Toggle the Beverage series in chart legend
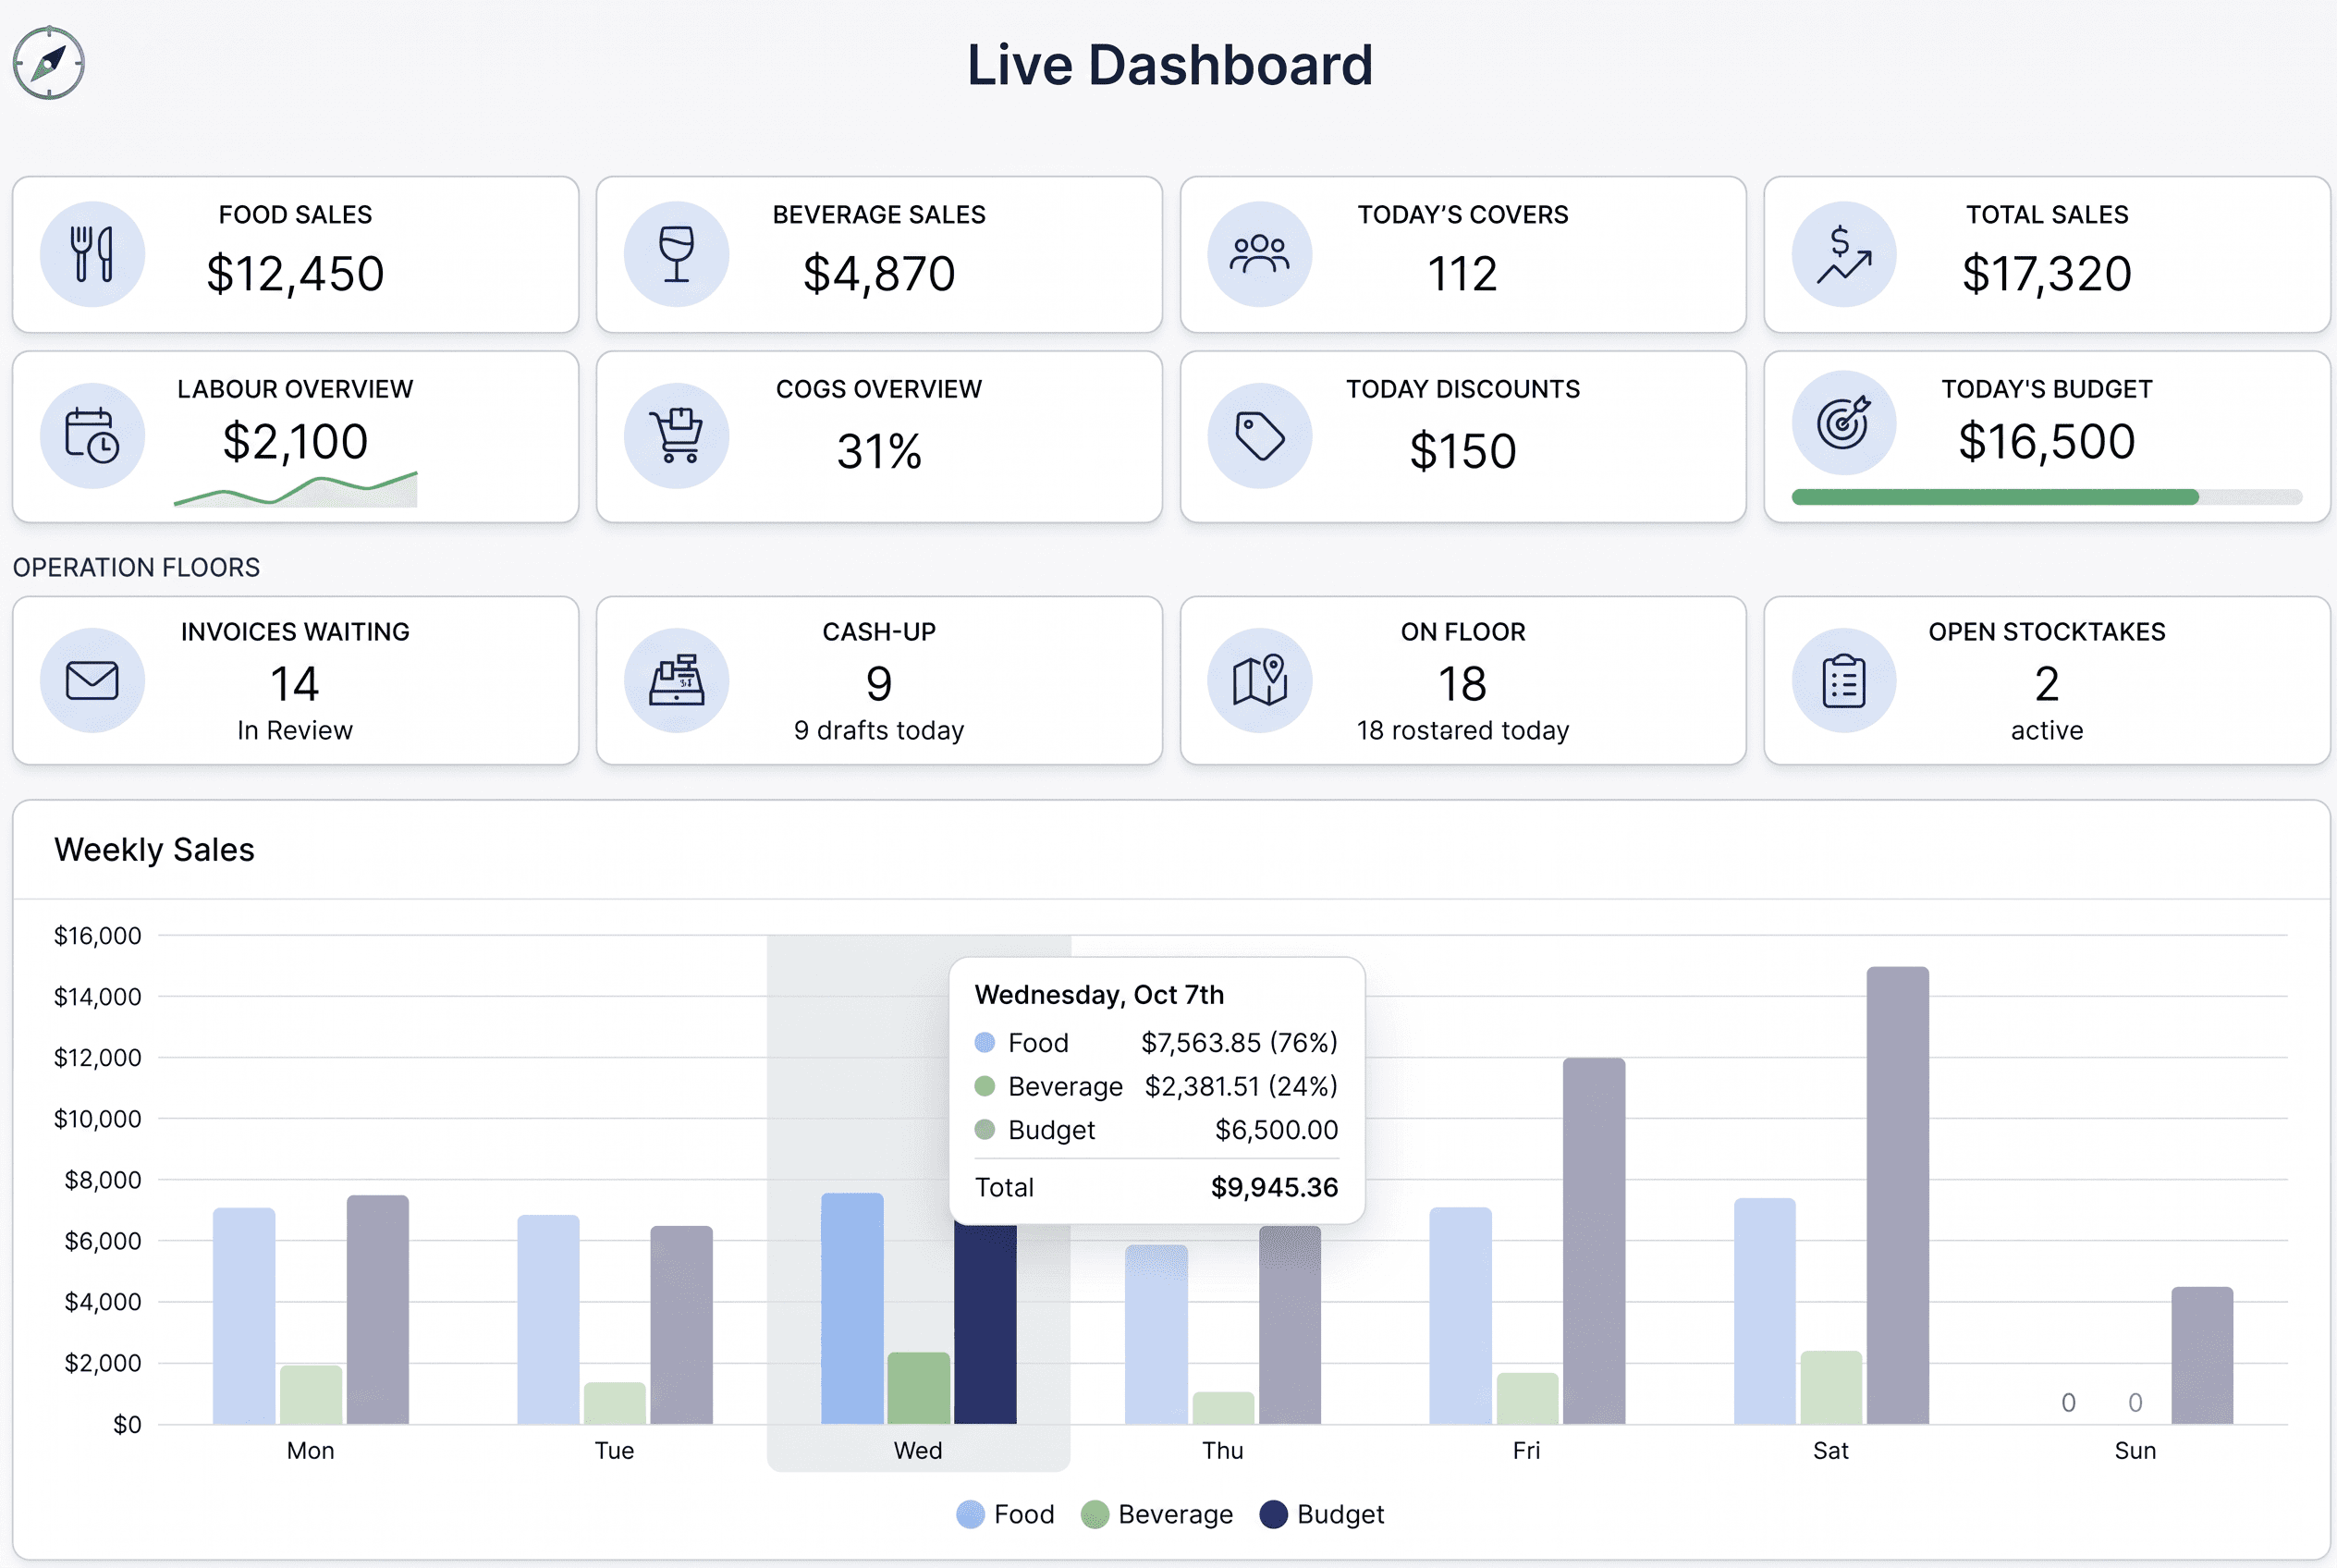The height and width of the screenshot is (1568, 2337). tap(1157, 1514)
